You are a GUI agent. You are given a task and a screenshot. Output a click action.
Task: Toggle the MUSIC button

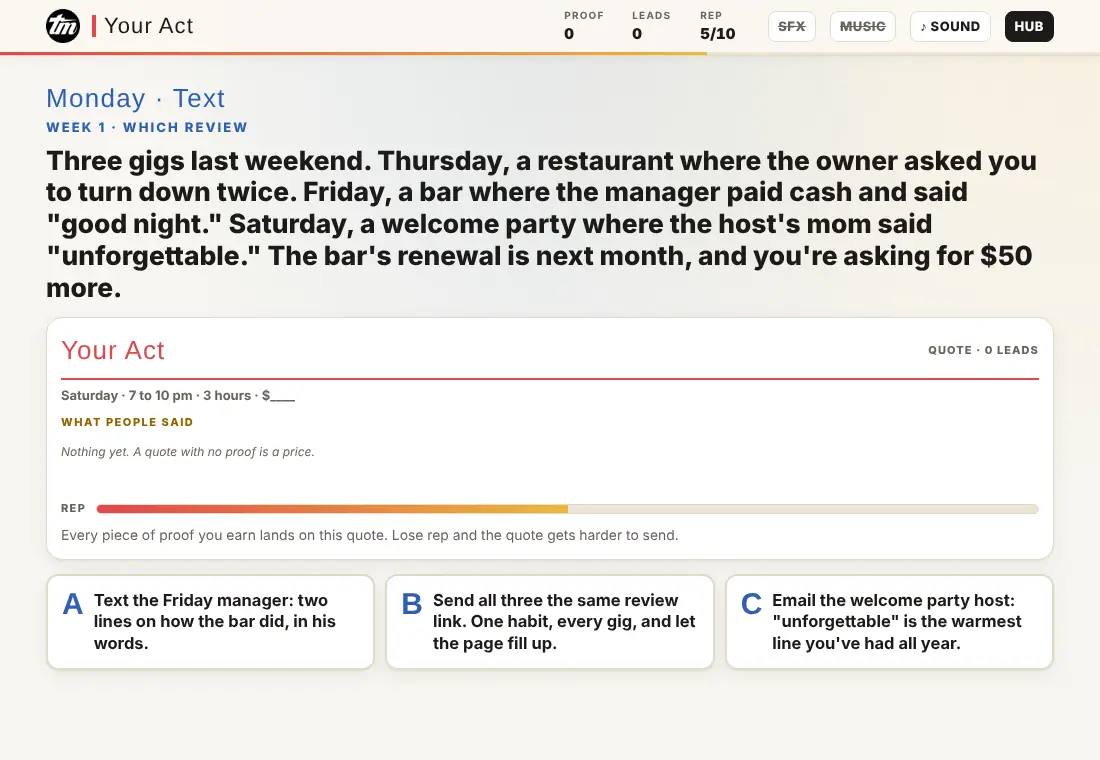pyautogui.click(x=862, y=27)
